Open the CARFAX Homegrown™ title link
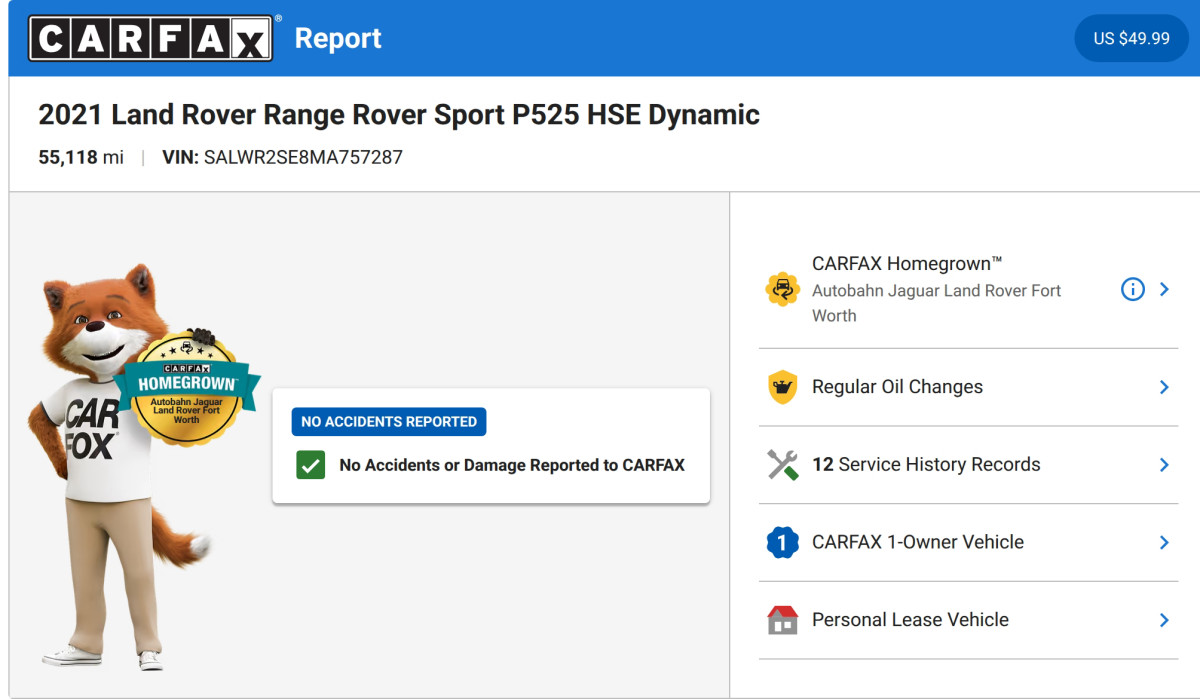Screen dimensions: 1200x699 [907, 264]
